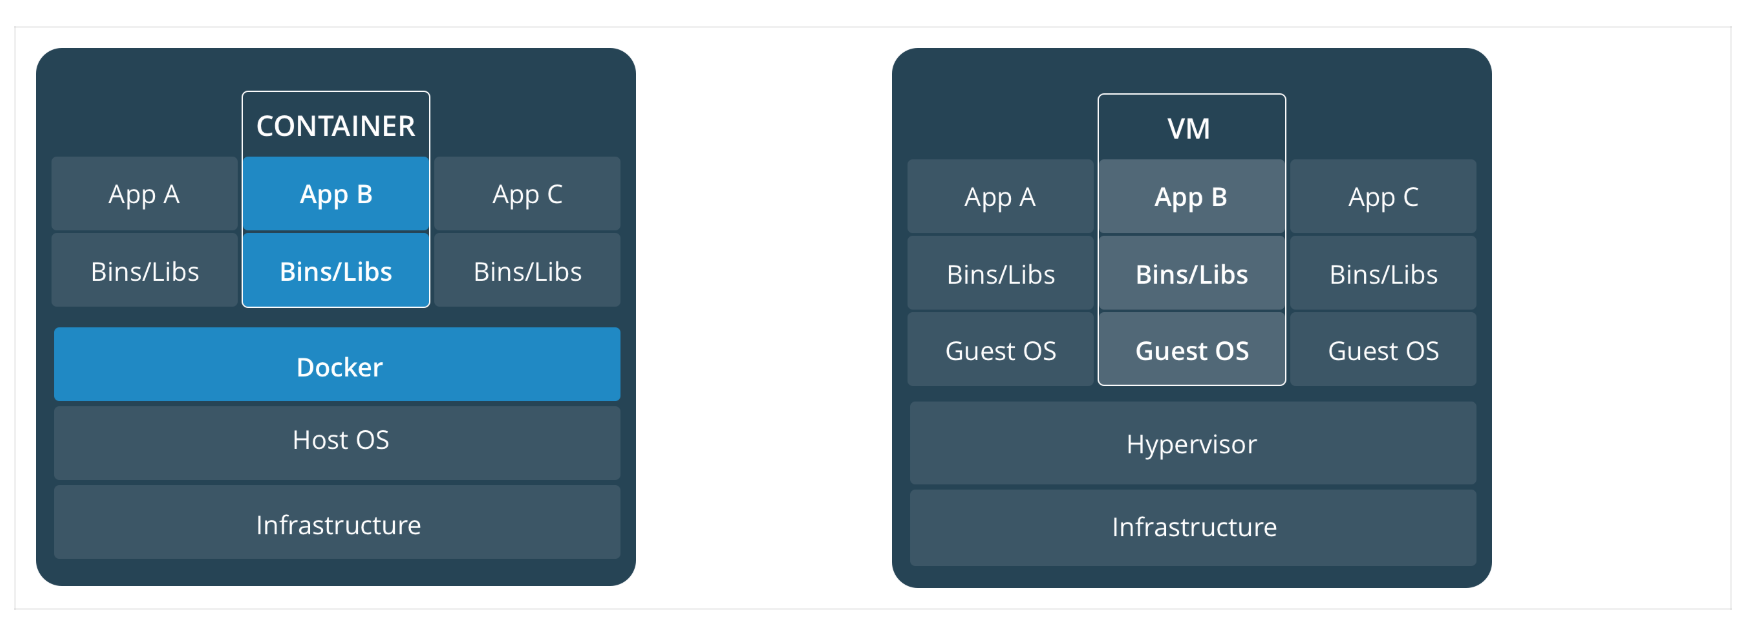Click App C block in the container diagram
1748x628 pixels.
click(527, 194)
